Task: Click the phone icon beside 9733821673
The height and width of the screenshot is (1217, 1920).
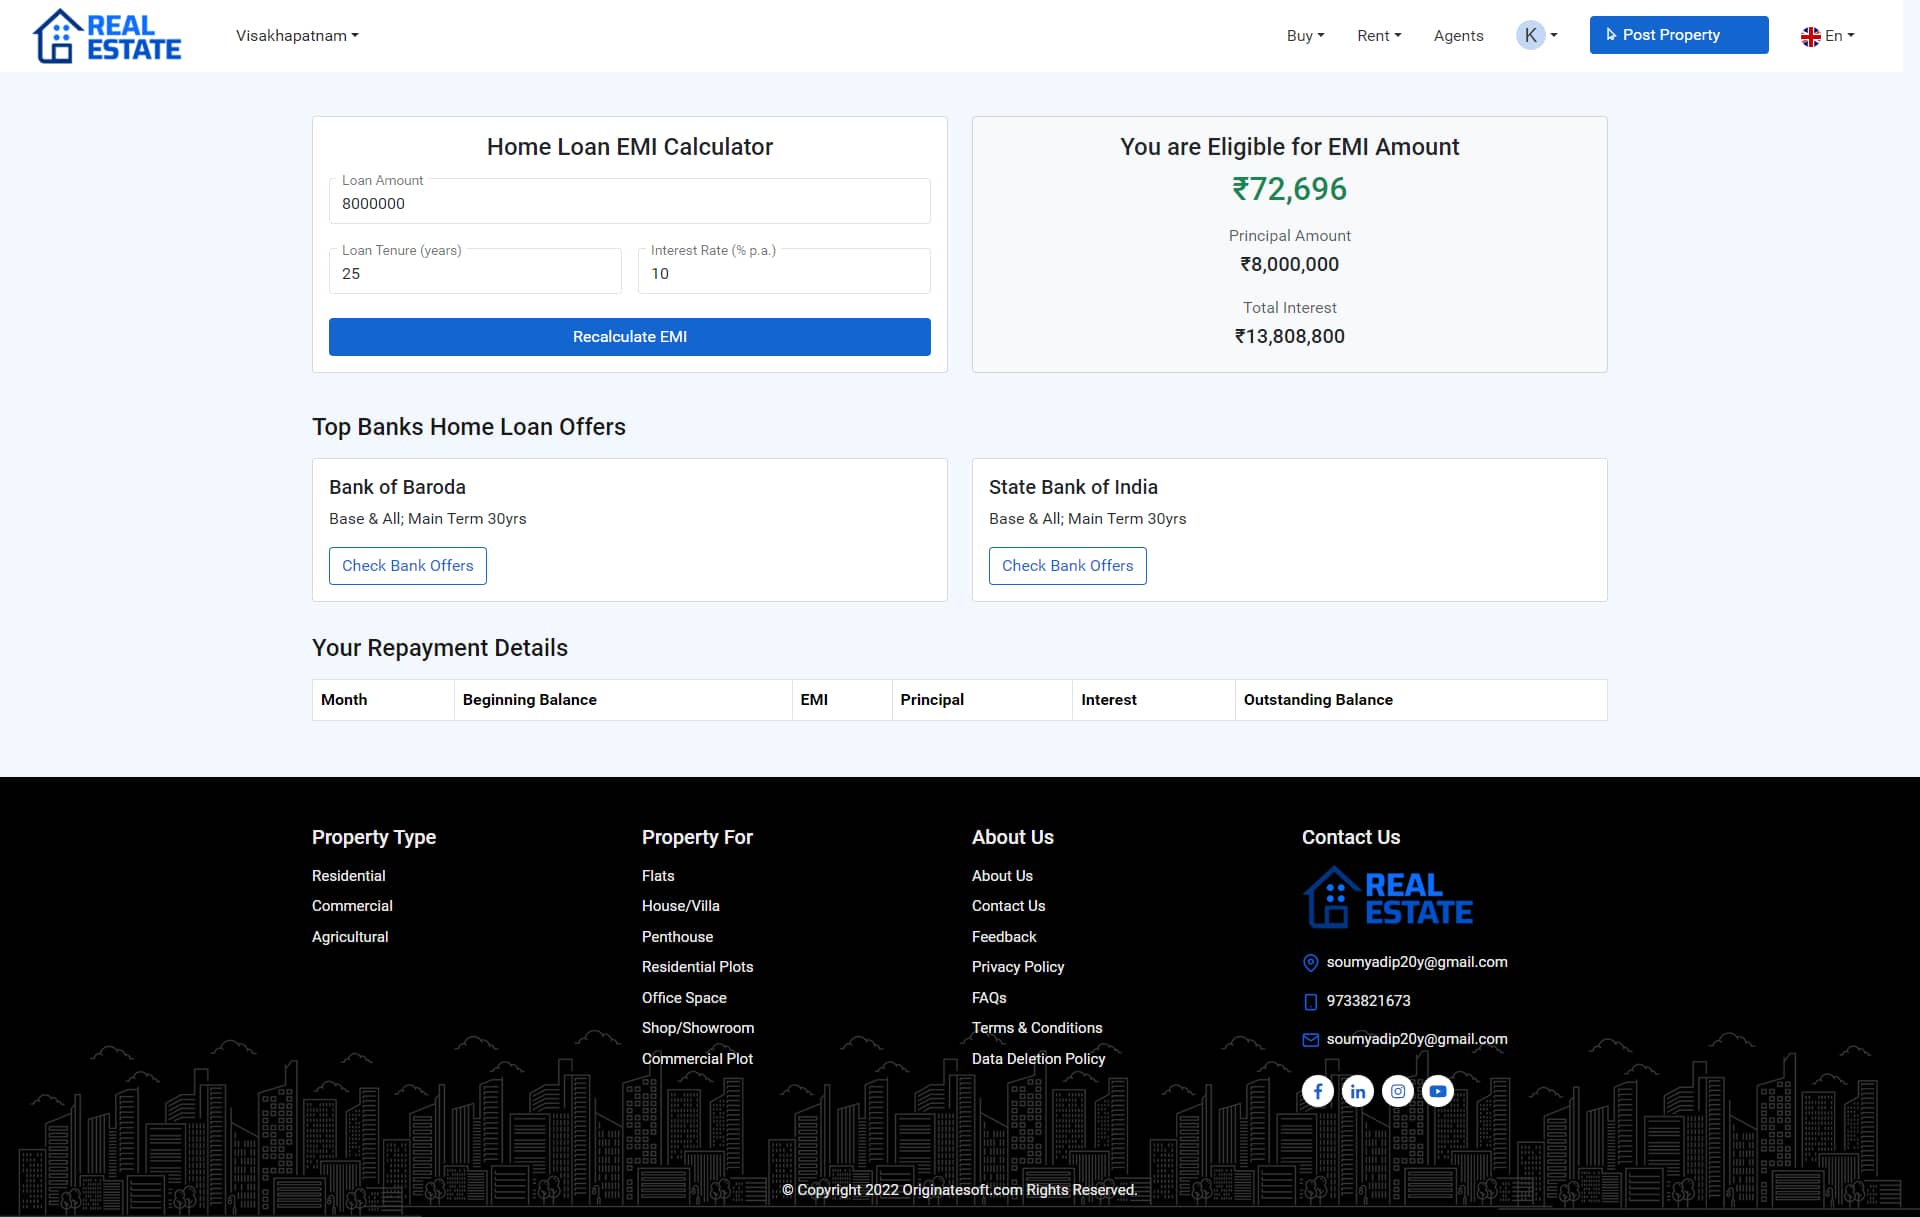Action: 1310,1001
